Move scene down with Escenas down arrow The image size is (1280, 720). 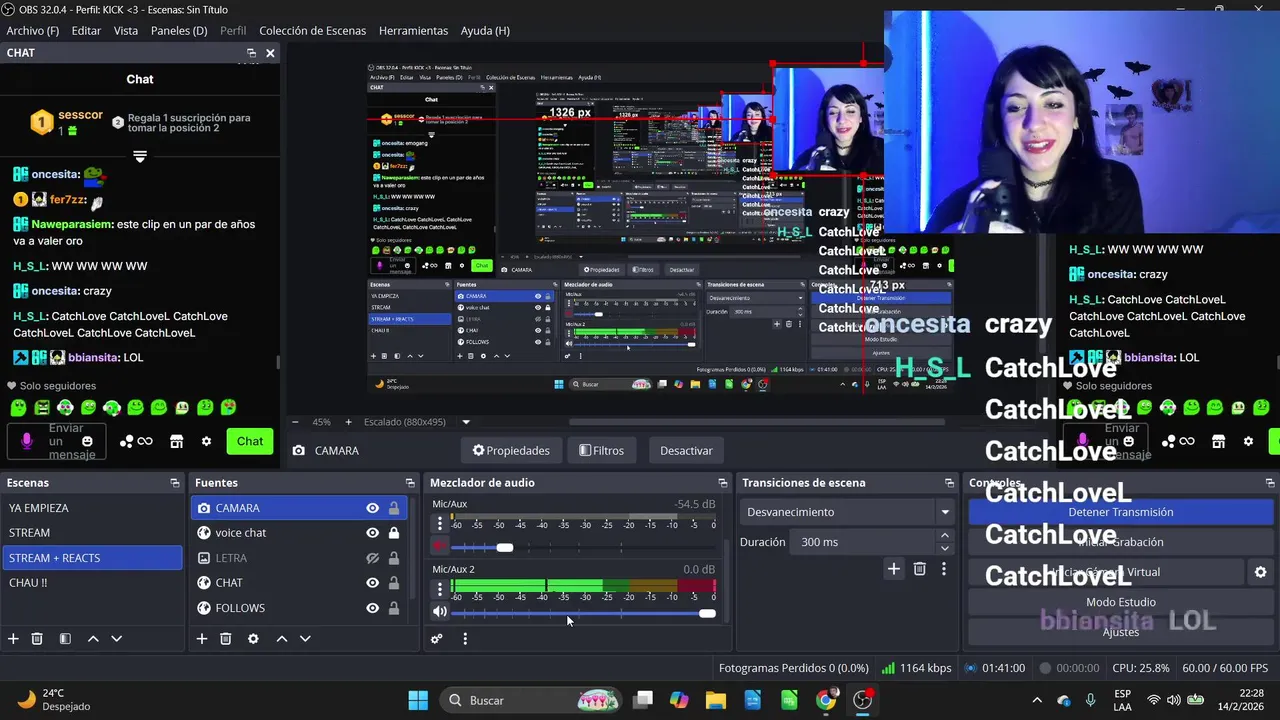pos(116,638)
